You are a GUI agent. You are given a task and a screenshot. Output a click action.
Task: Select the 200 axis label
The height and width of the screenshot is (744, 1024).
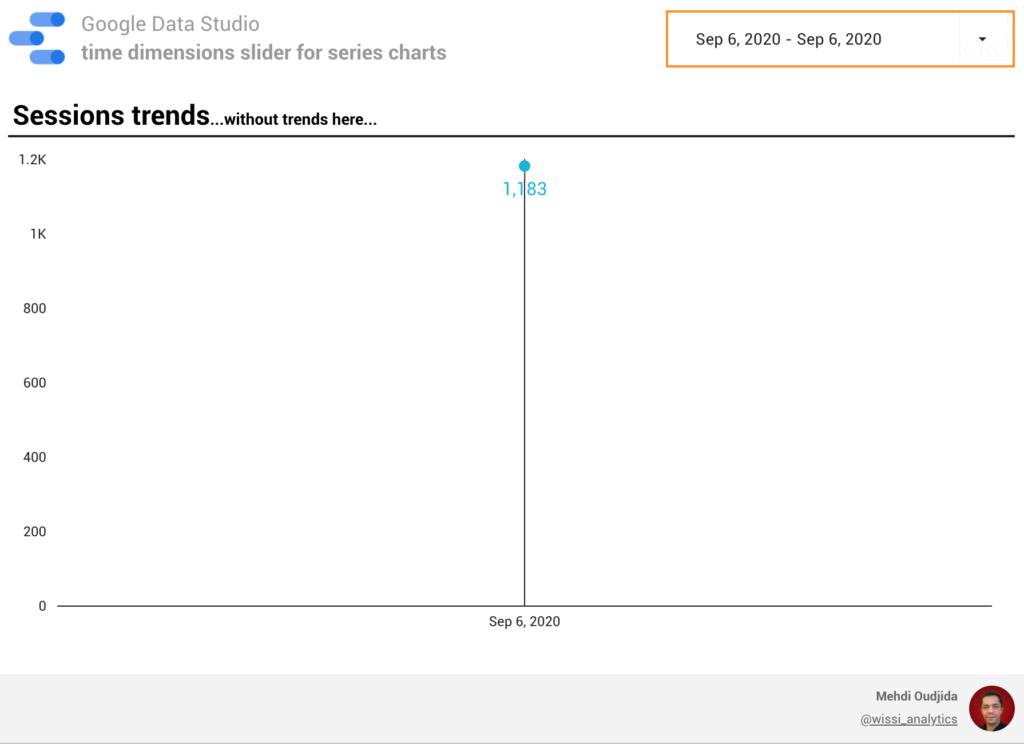coord(33,531)
